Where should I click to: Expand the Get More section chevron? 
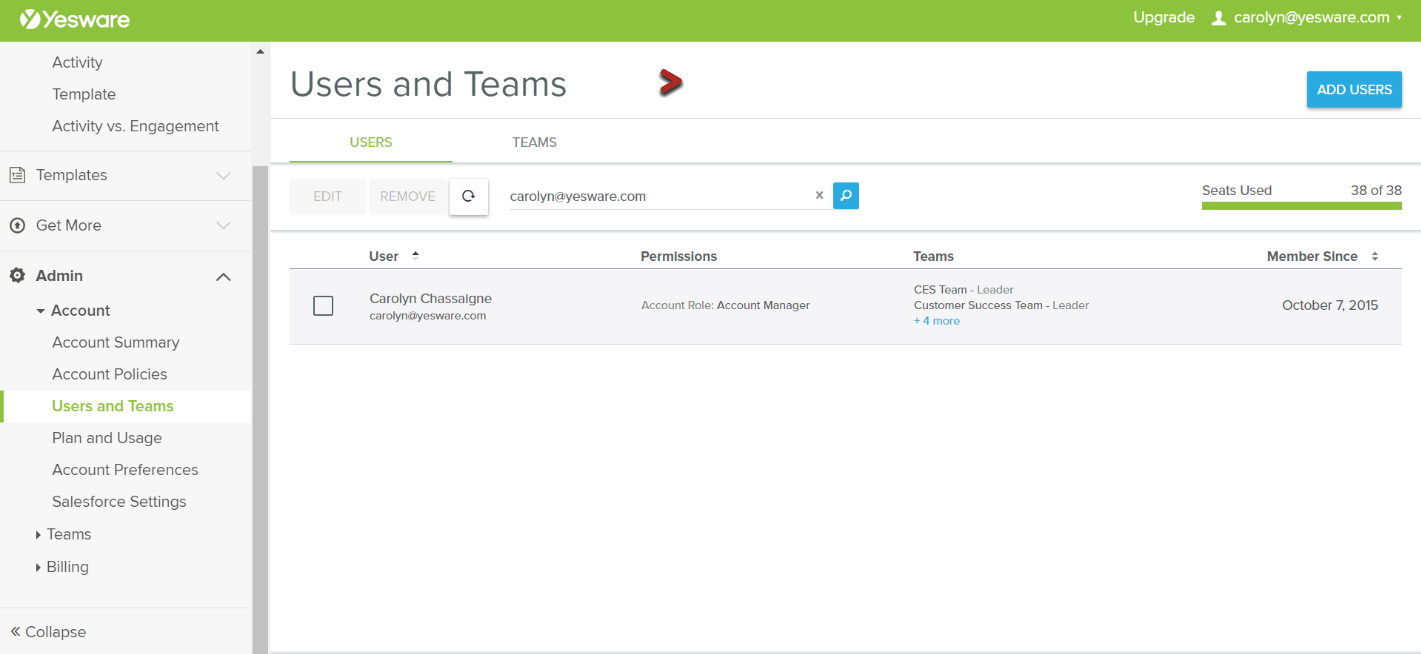pos(224,225)
